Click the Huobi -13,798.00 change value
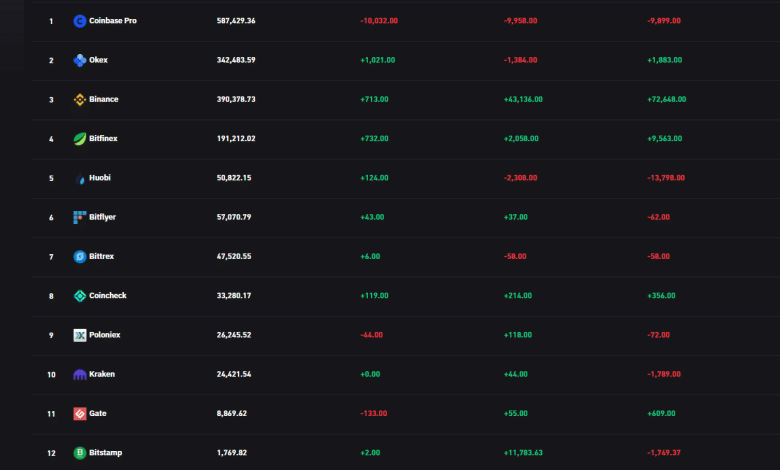 666,178
